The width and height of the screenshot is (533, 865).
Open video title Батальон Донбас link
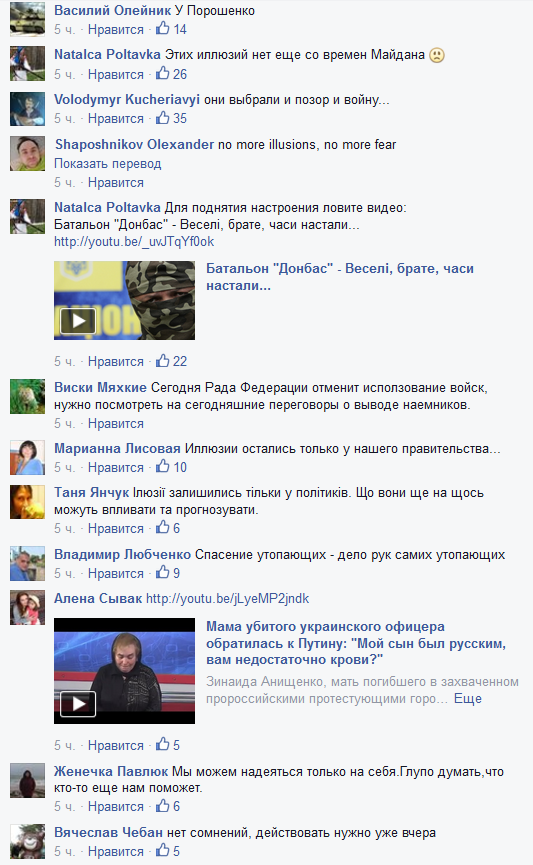tap(340, 277)
